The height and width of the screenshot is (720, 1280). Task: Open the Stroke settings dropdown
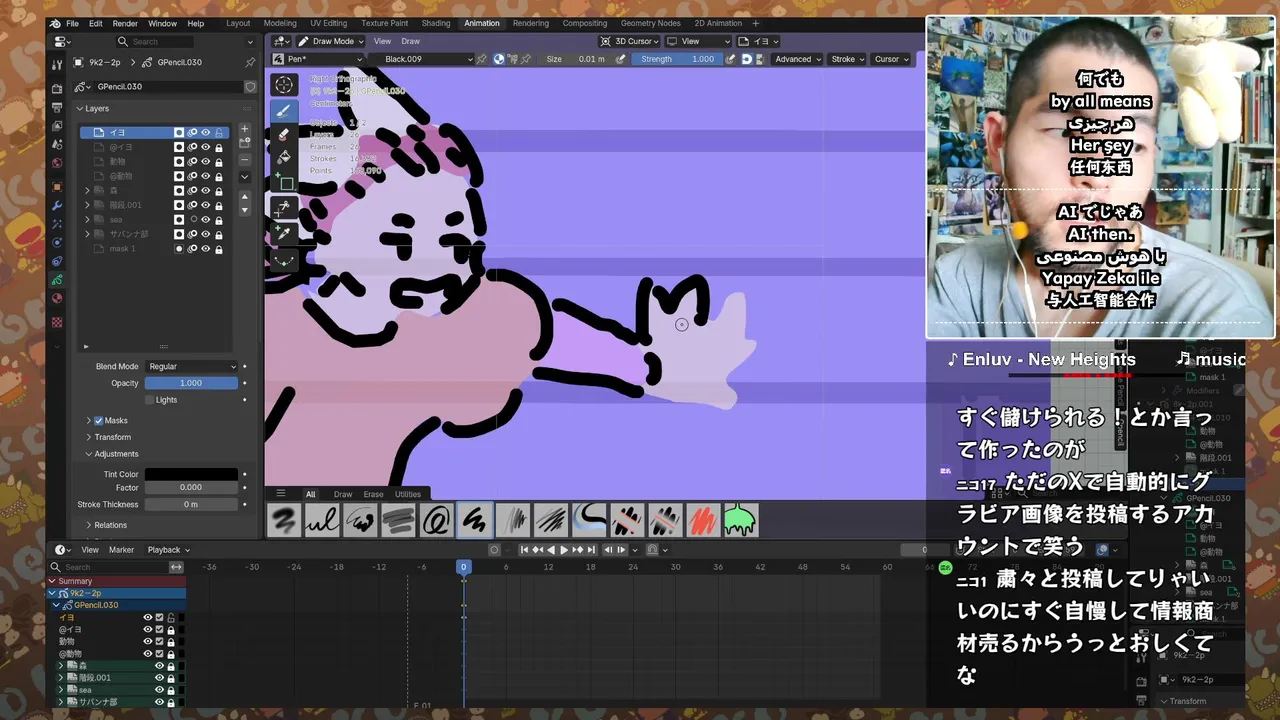click(847, 59)
